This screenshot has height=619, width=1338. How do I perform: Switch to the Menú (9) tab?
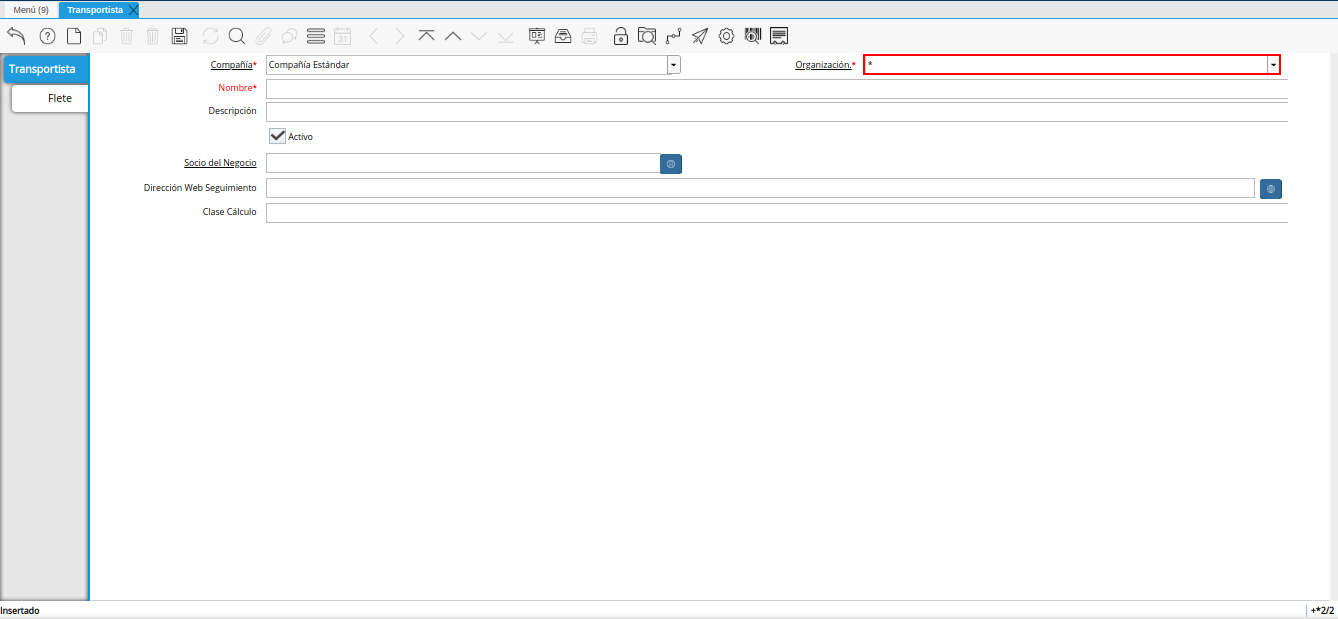click(x=31, y=9)
